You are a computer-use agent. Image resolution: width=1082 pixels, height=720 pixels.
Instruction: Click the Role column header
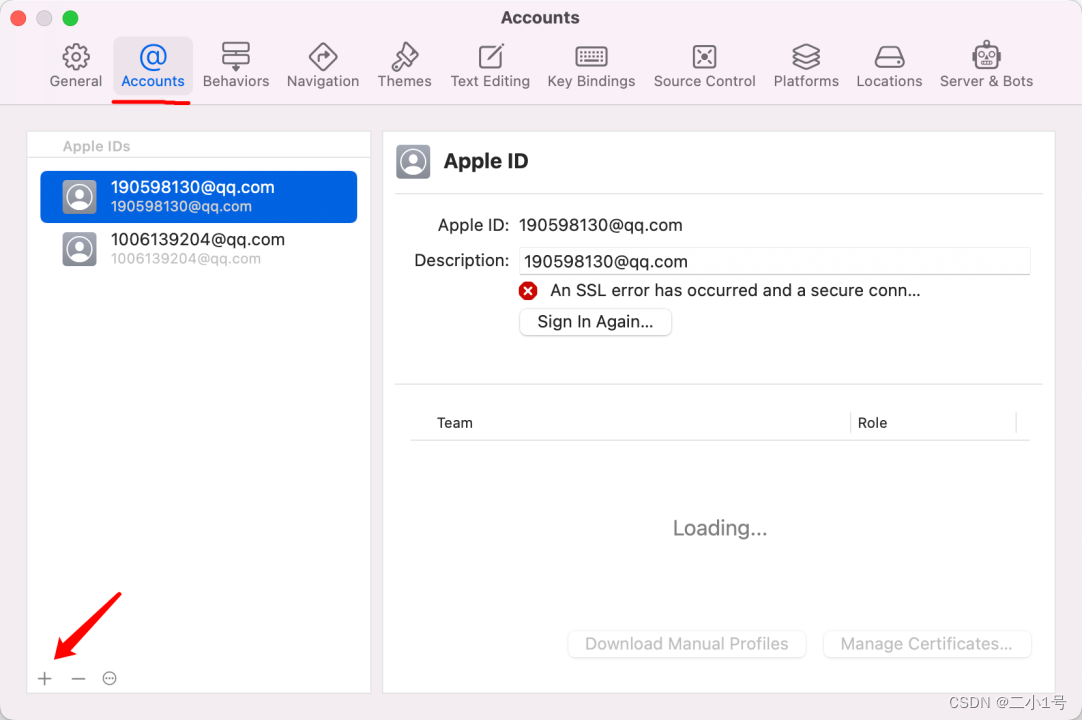[872, 423]
